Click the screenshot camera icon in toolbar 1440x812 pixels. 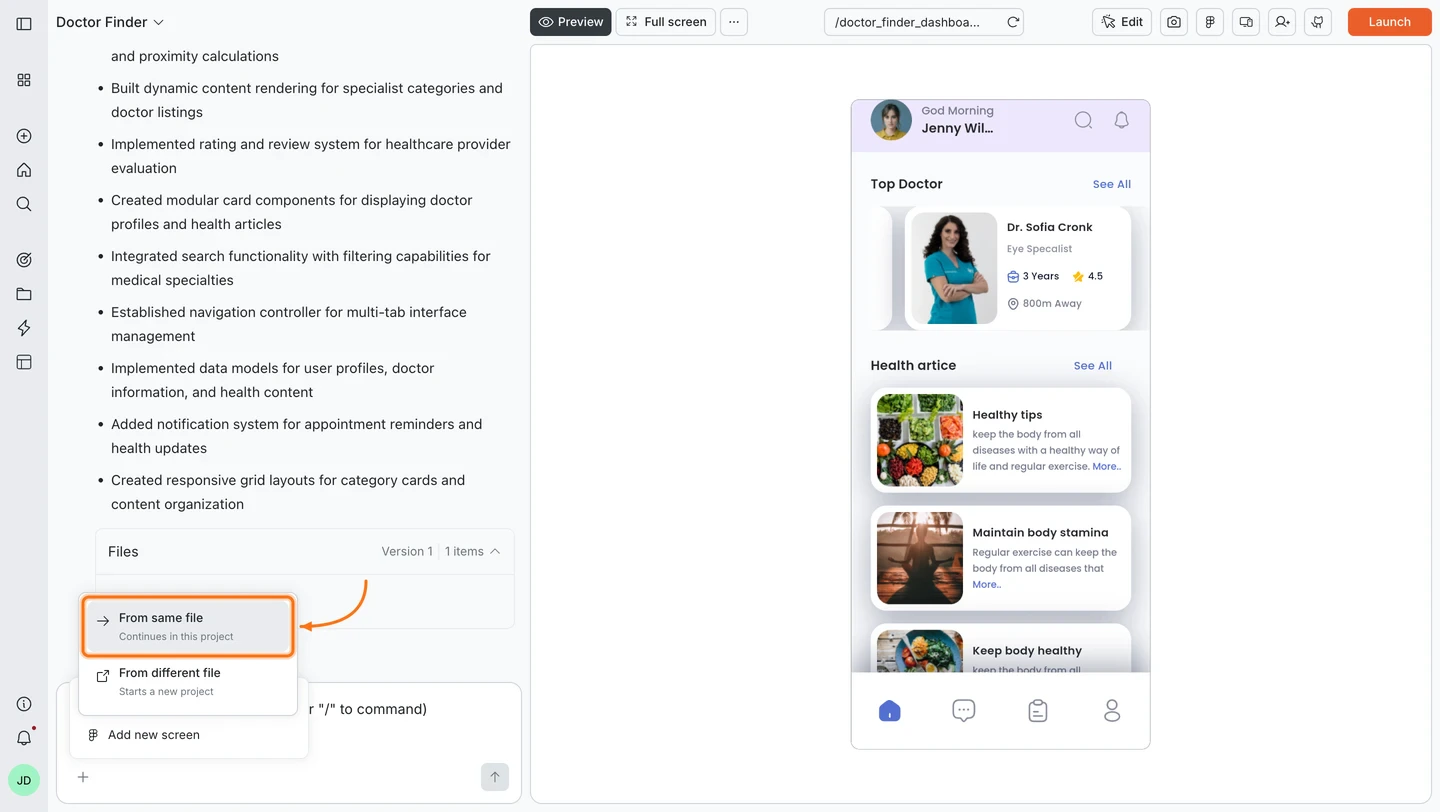(1174, 22)
